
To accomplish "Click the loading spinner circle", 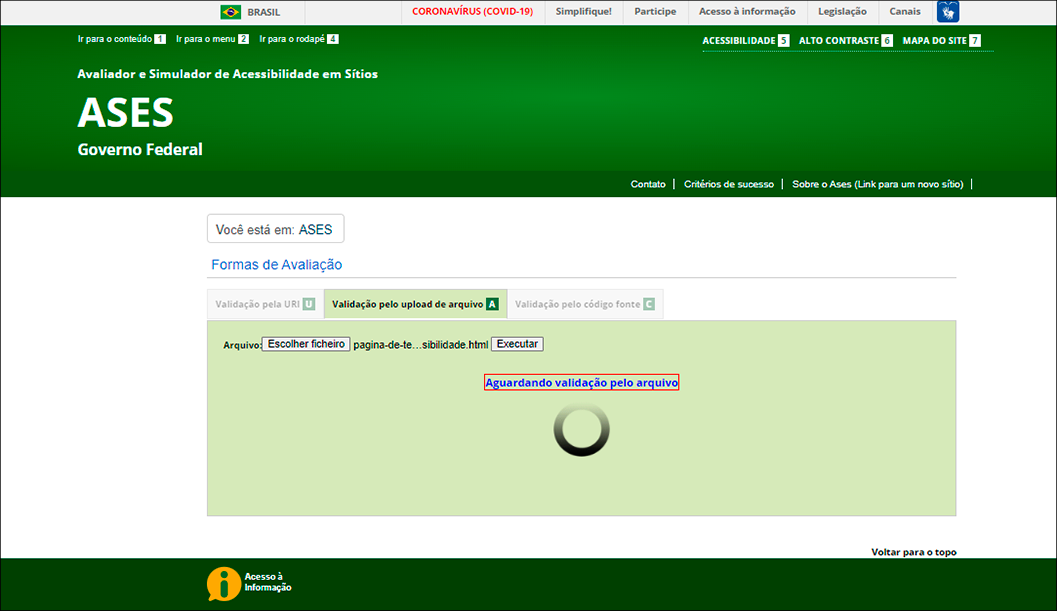I will [581, 430].
